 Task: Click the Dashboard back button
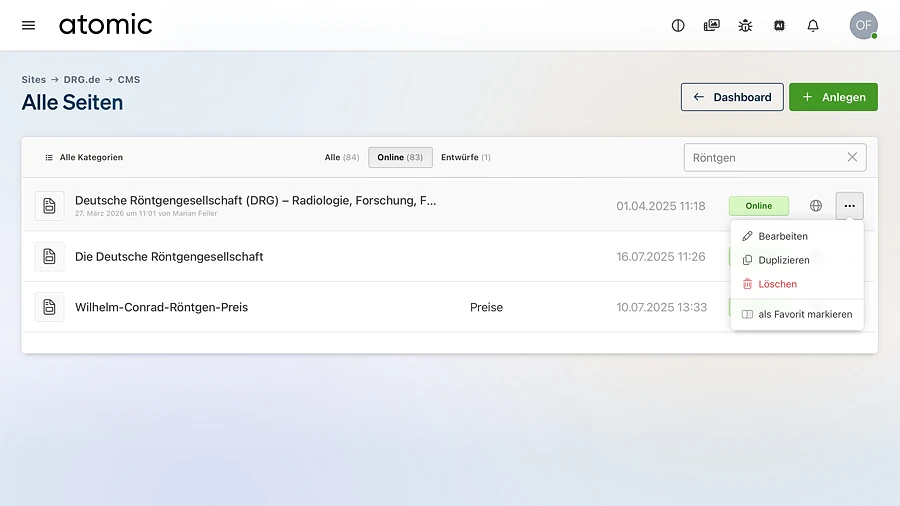point(732,97)
